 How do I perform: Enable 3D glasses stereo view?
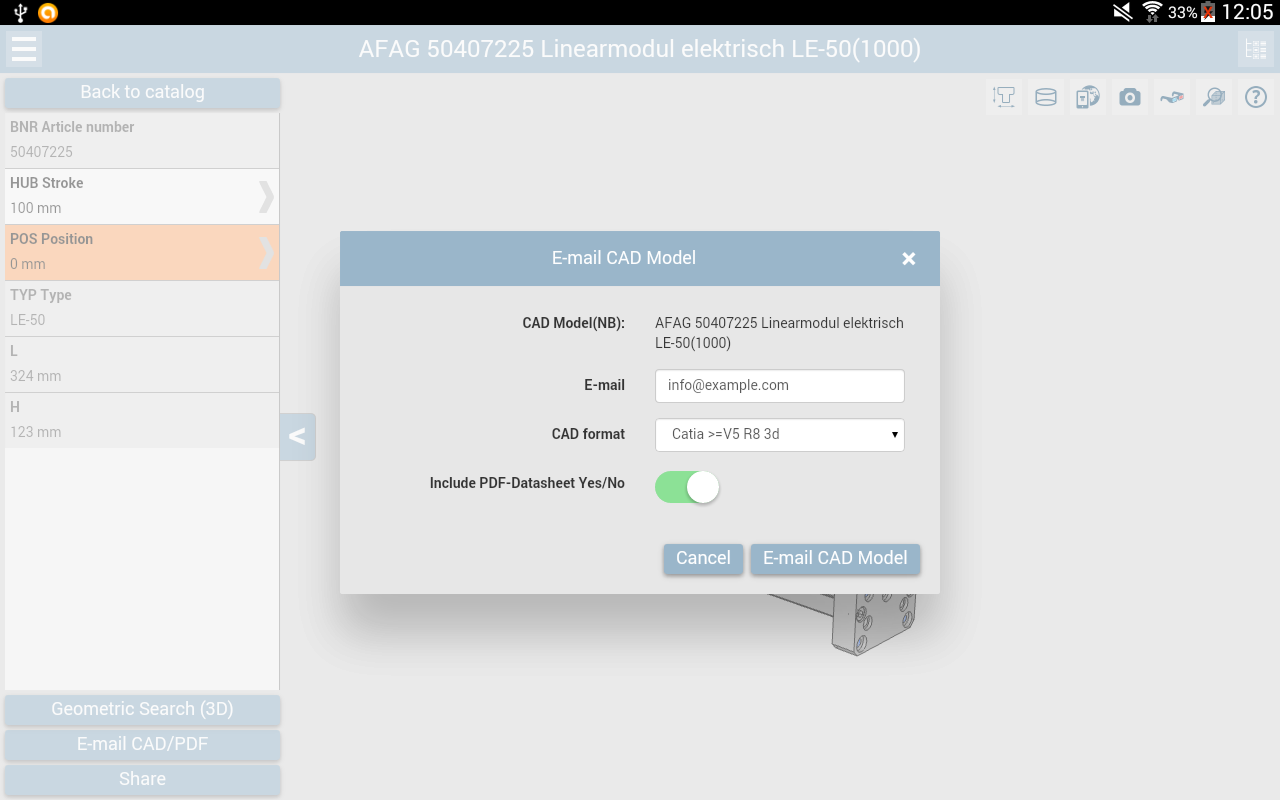[x=1172, y=97]
